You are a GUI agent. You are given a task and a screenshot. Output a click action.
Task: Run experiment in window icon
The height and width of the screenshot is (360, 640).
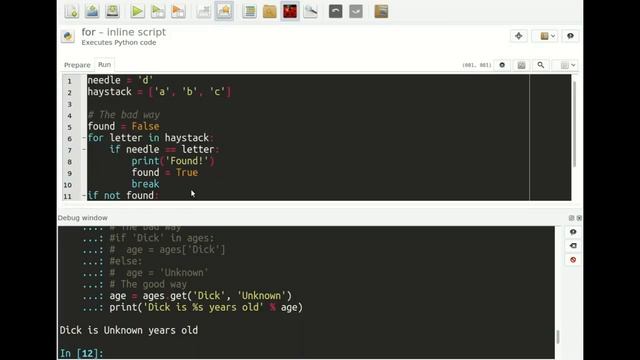(x=158, y=11)
